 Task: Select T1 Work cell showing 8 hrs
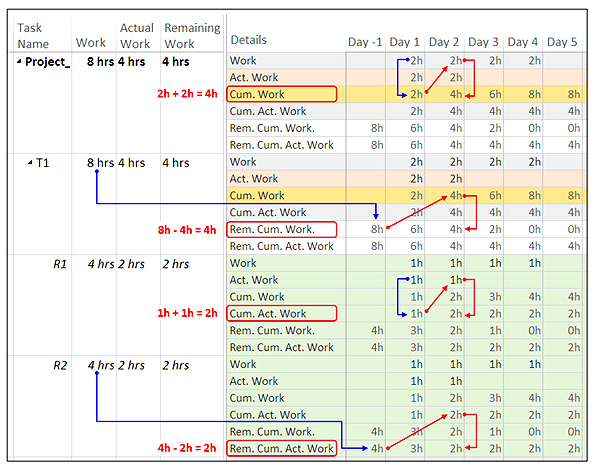click(x=100, y=163)
